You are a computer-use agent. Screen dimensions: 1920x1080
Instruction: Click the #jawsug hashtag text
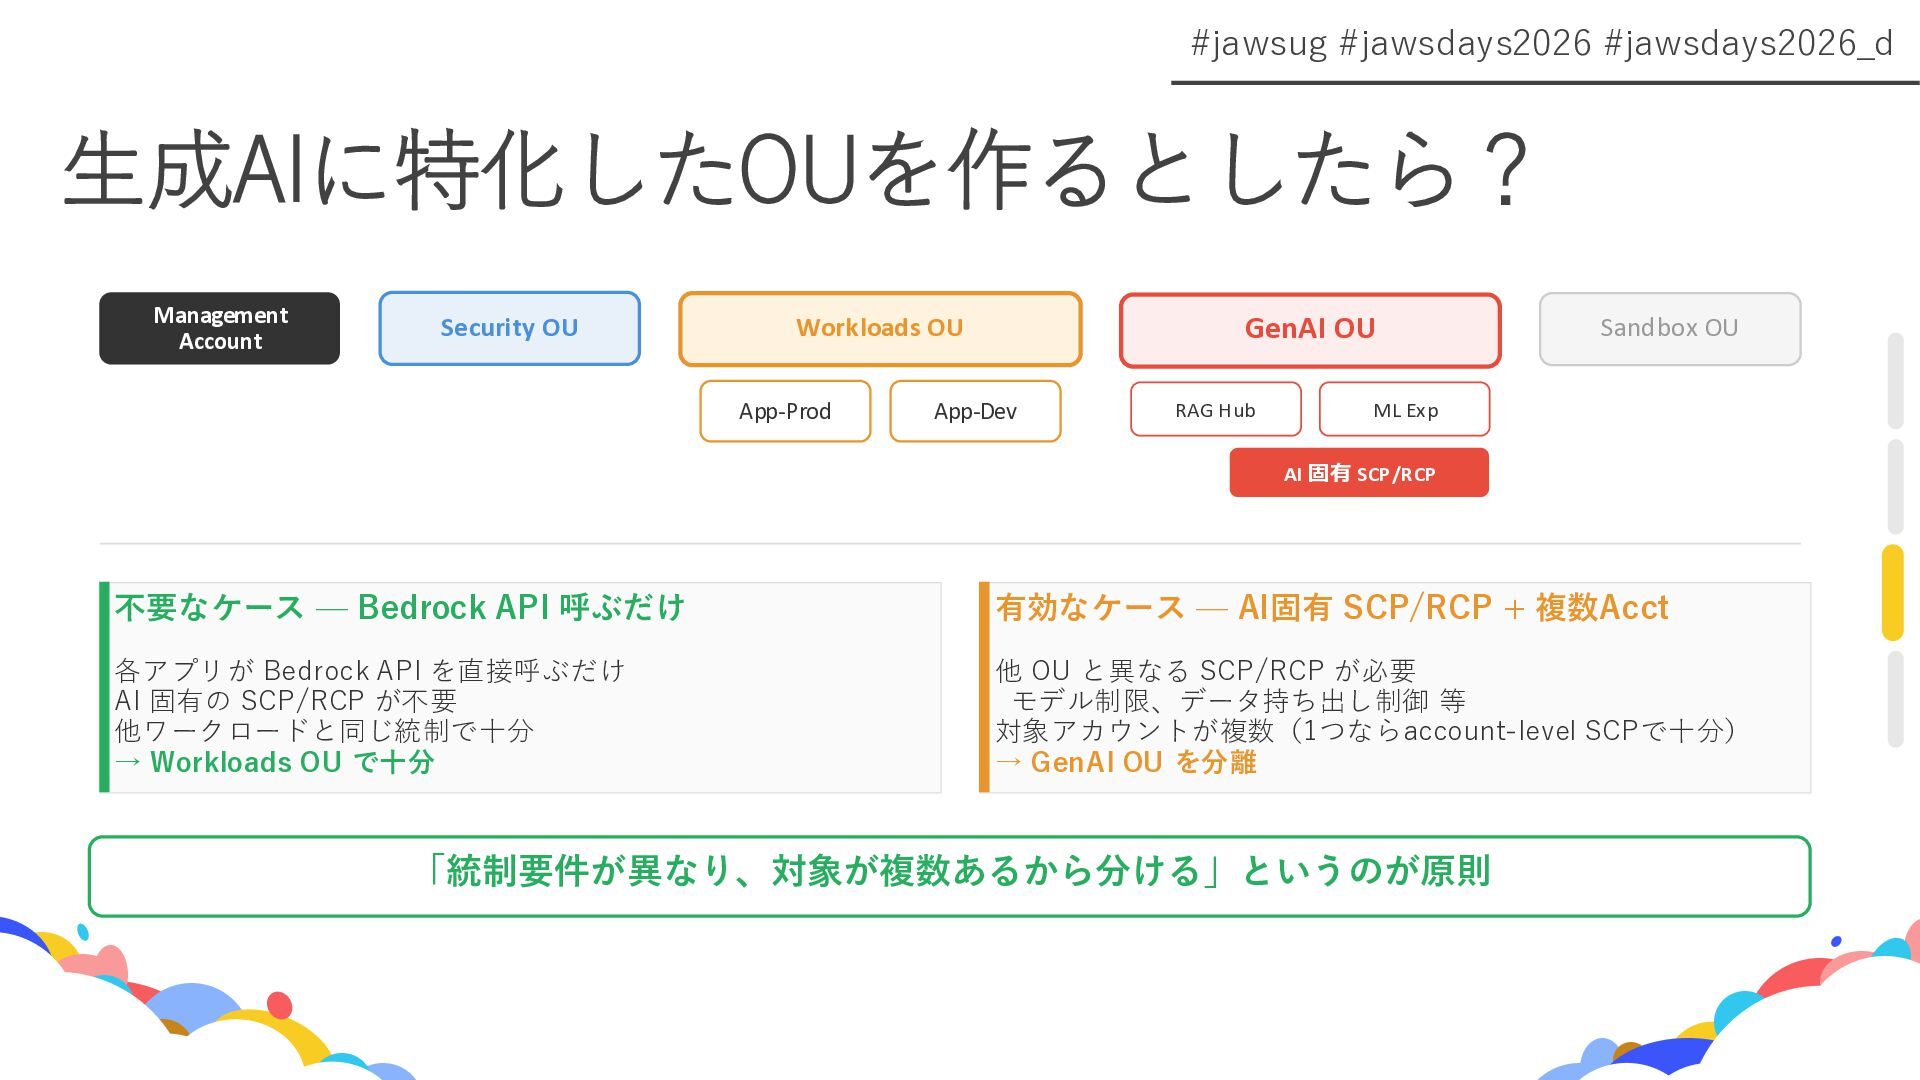click(x=1258, y=43)
